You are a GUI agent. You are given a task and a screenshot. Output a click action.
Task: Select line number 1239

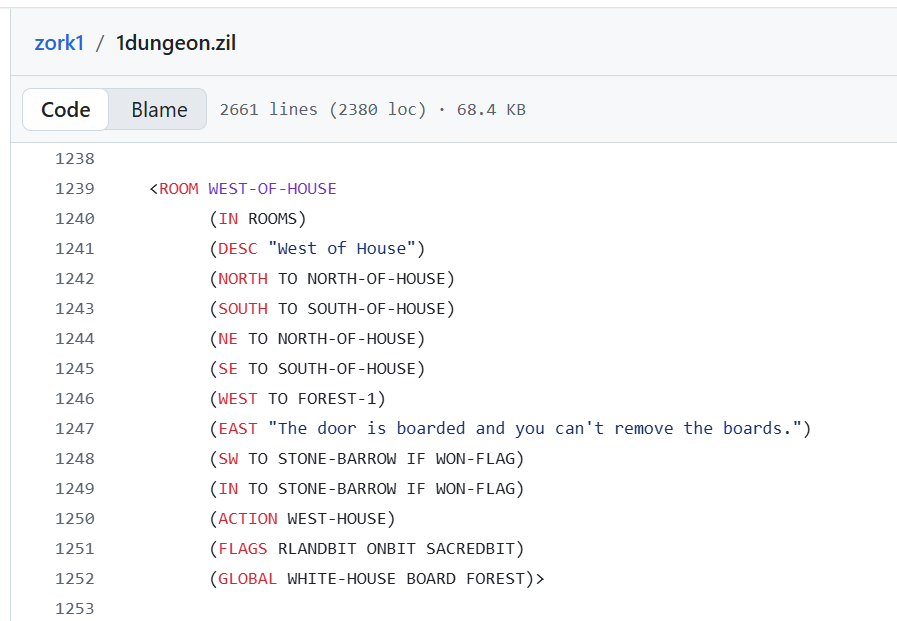(x=74, y=189)
